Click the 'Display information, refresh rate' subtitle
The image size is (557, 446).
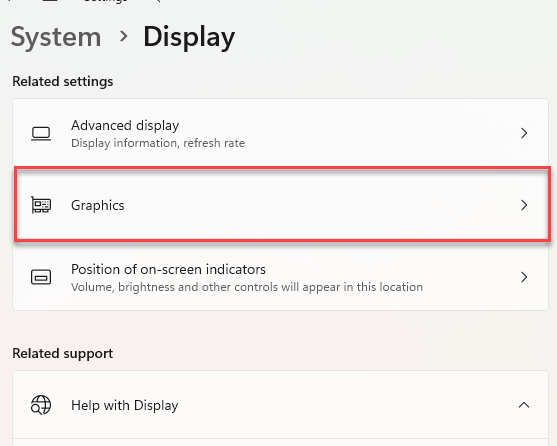click(158, 143)
